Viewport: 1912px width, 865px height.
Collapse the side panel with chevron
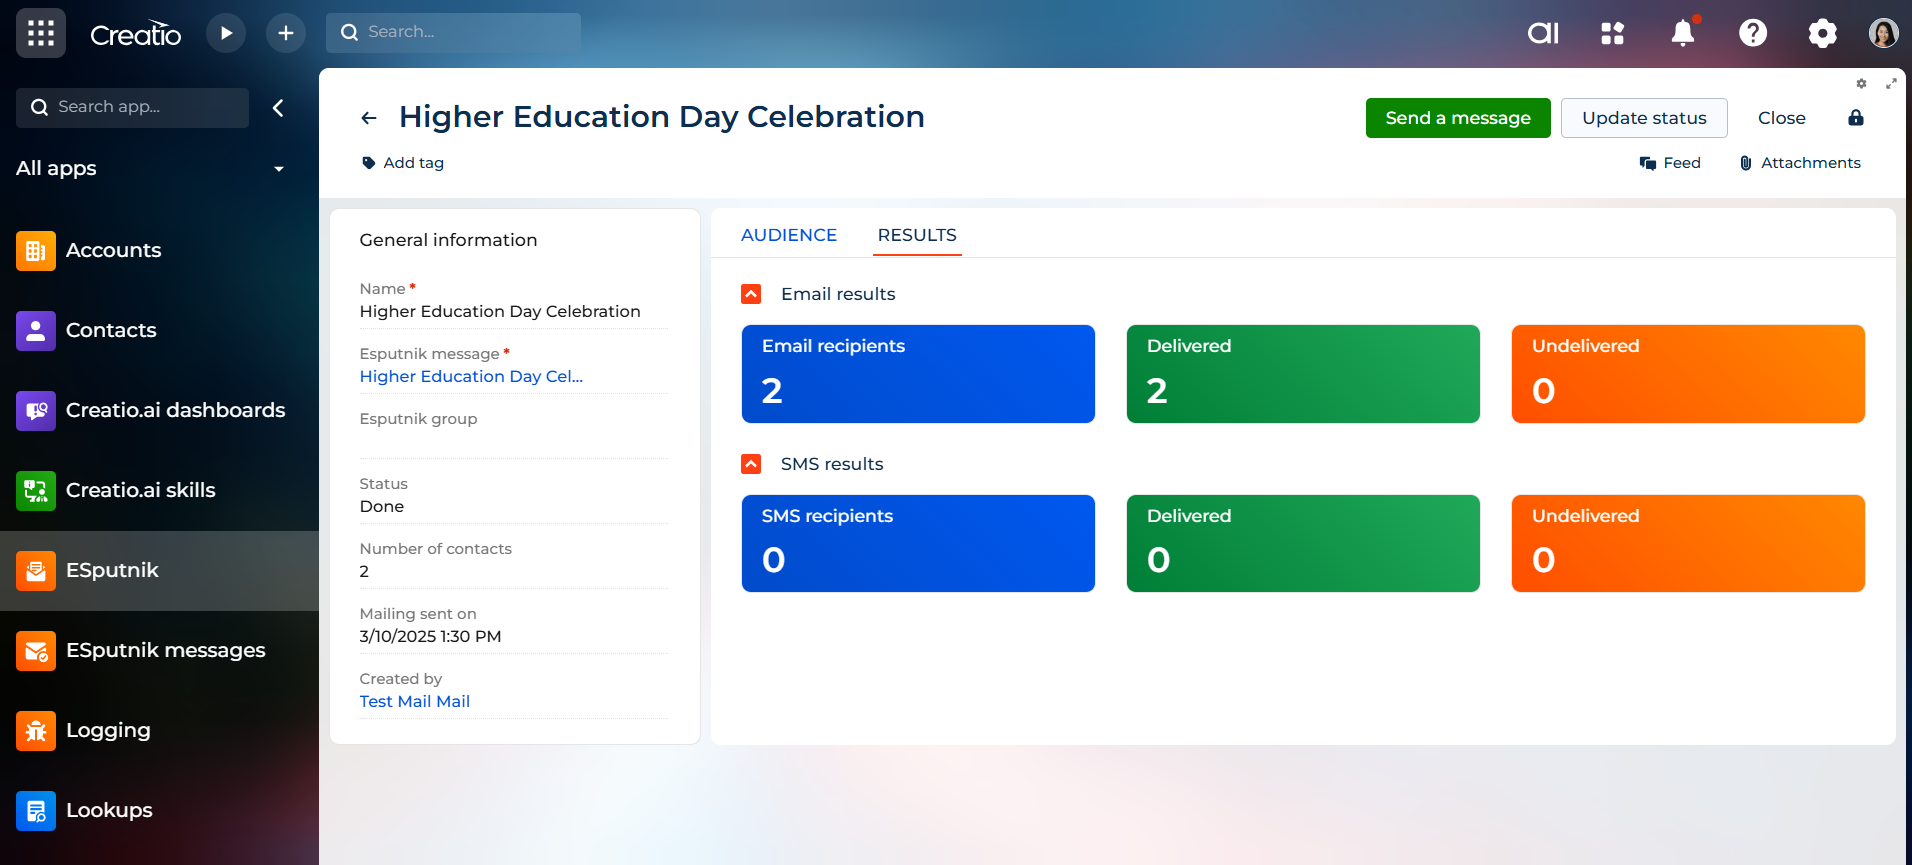click(278, 108)
